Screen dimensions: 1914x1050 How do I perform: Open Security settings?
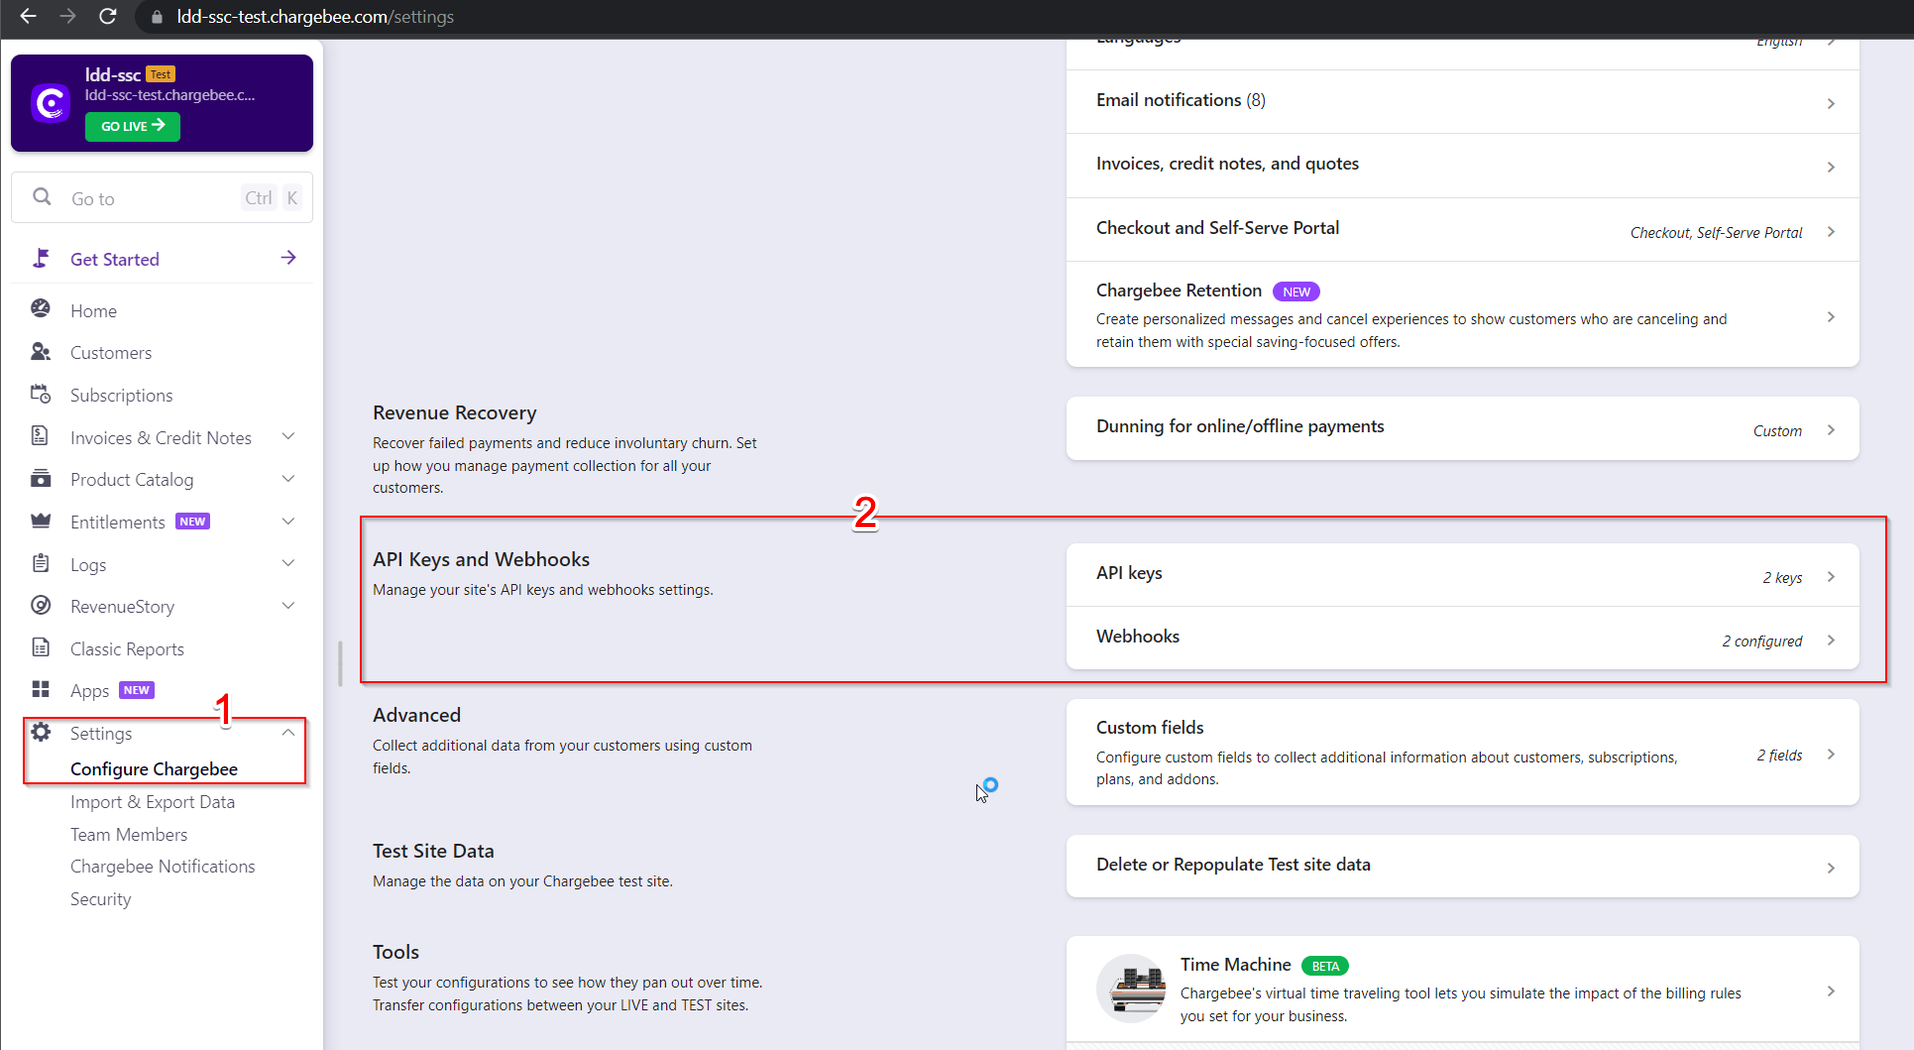[100, 899]
